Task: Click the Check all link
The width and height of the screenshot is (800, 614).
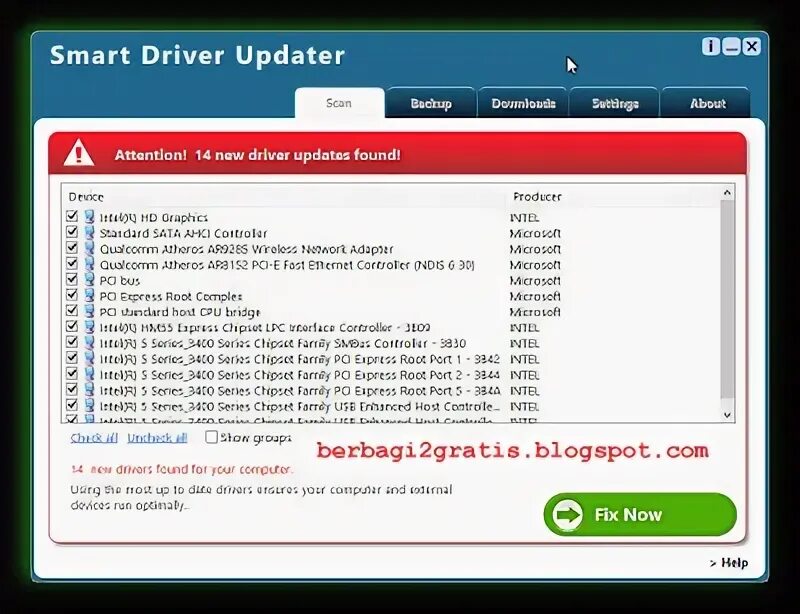Action: point(94,438)
